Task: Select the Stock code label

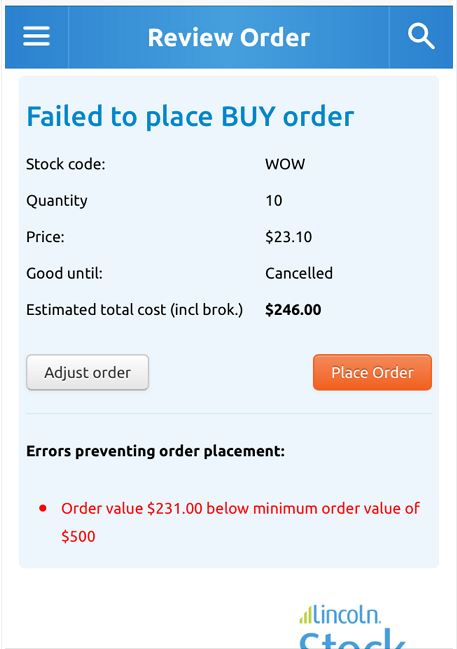Action: 65,164
